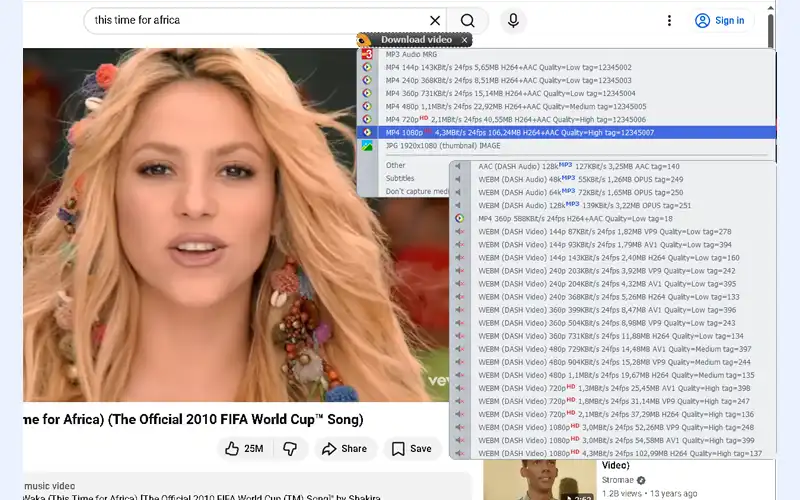Pick WEBM 360p H264 tag=134
Screen dimensions: 800x500
pos(613,336)
